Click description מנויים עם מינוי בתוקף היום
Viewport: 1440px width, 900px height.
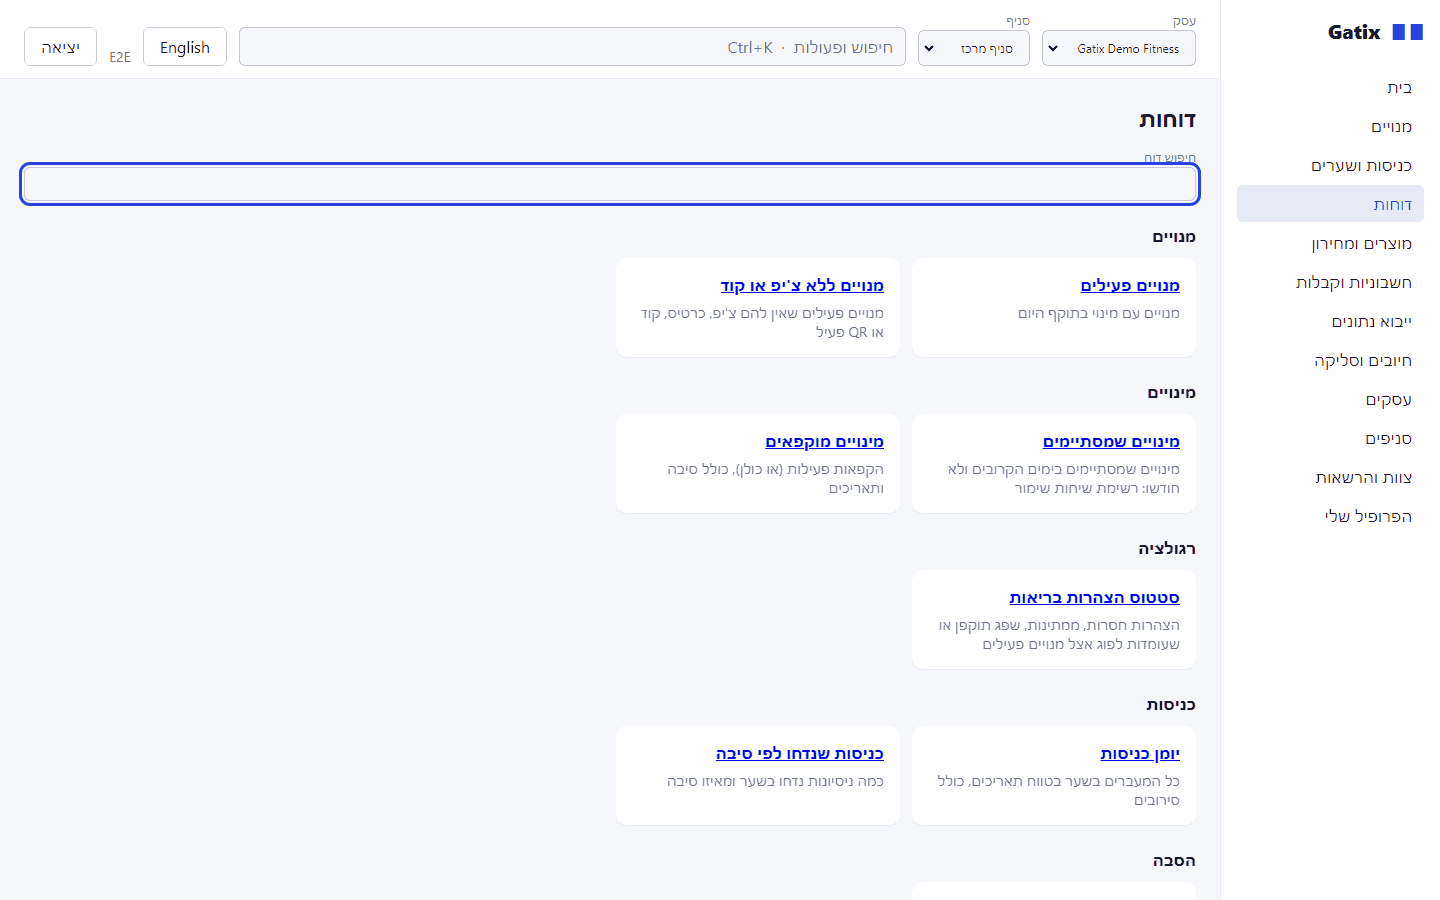point(1099,314)
